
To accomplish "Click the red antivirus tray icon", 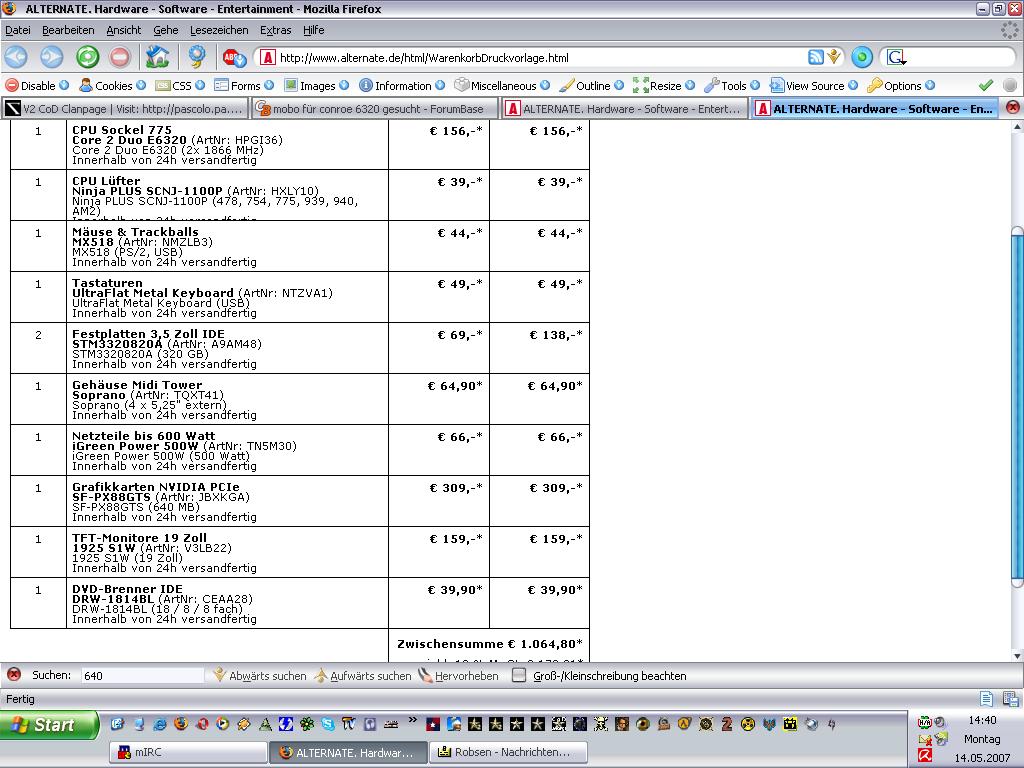I will coord(925,756).
